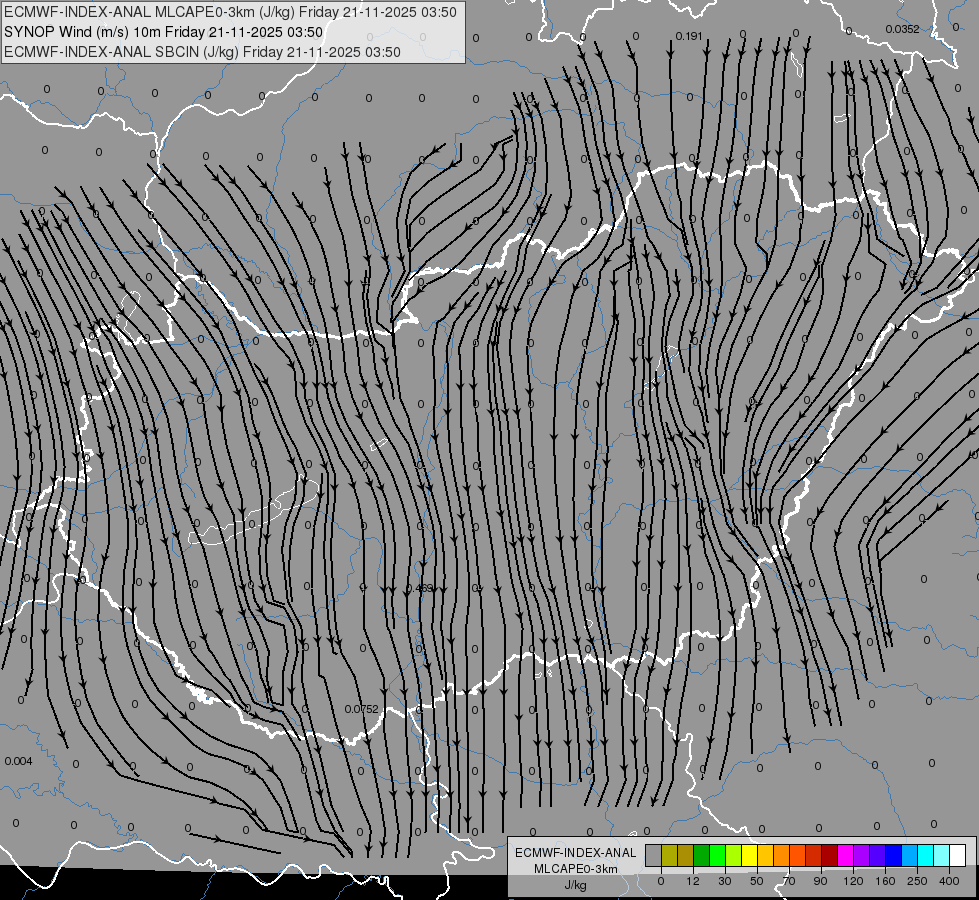979x900 pixels.
Task: Click the legend scale value '160'
Action: tap(885, 881)
